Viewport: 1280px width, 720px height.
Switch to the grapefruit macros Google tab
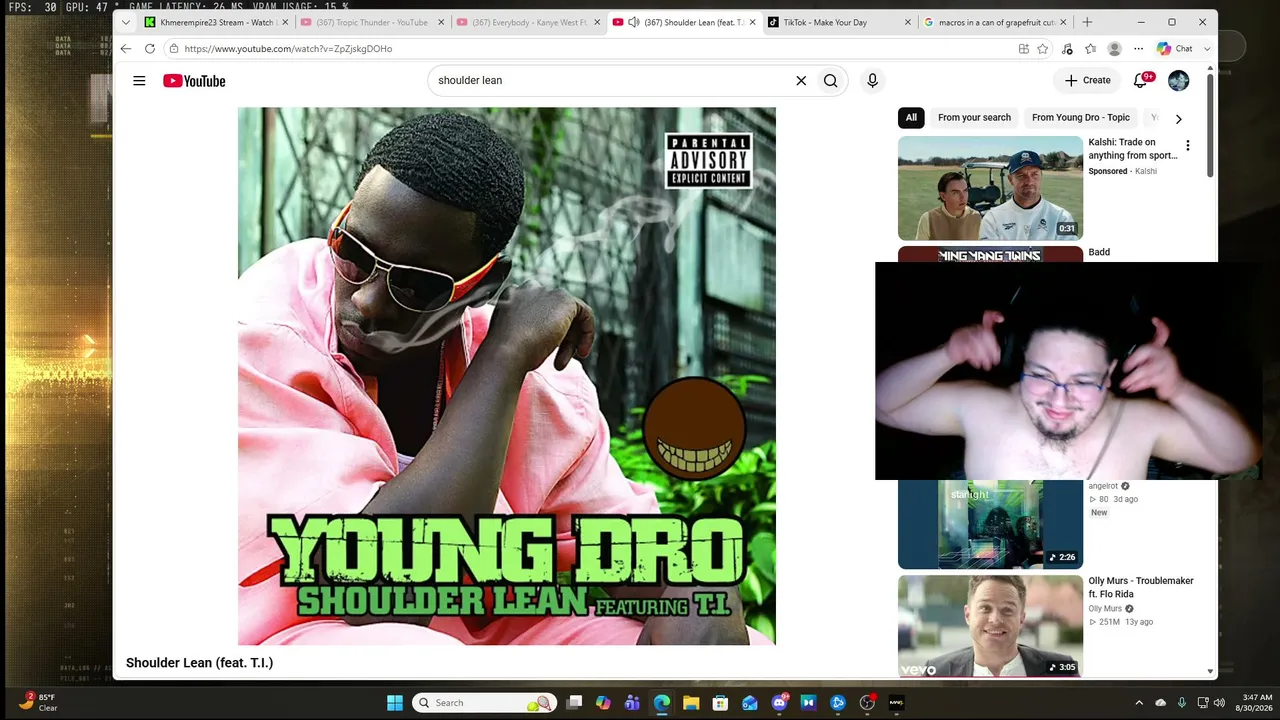tap(995, 22)
